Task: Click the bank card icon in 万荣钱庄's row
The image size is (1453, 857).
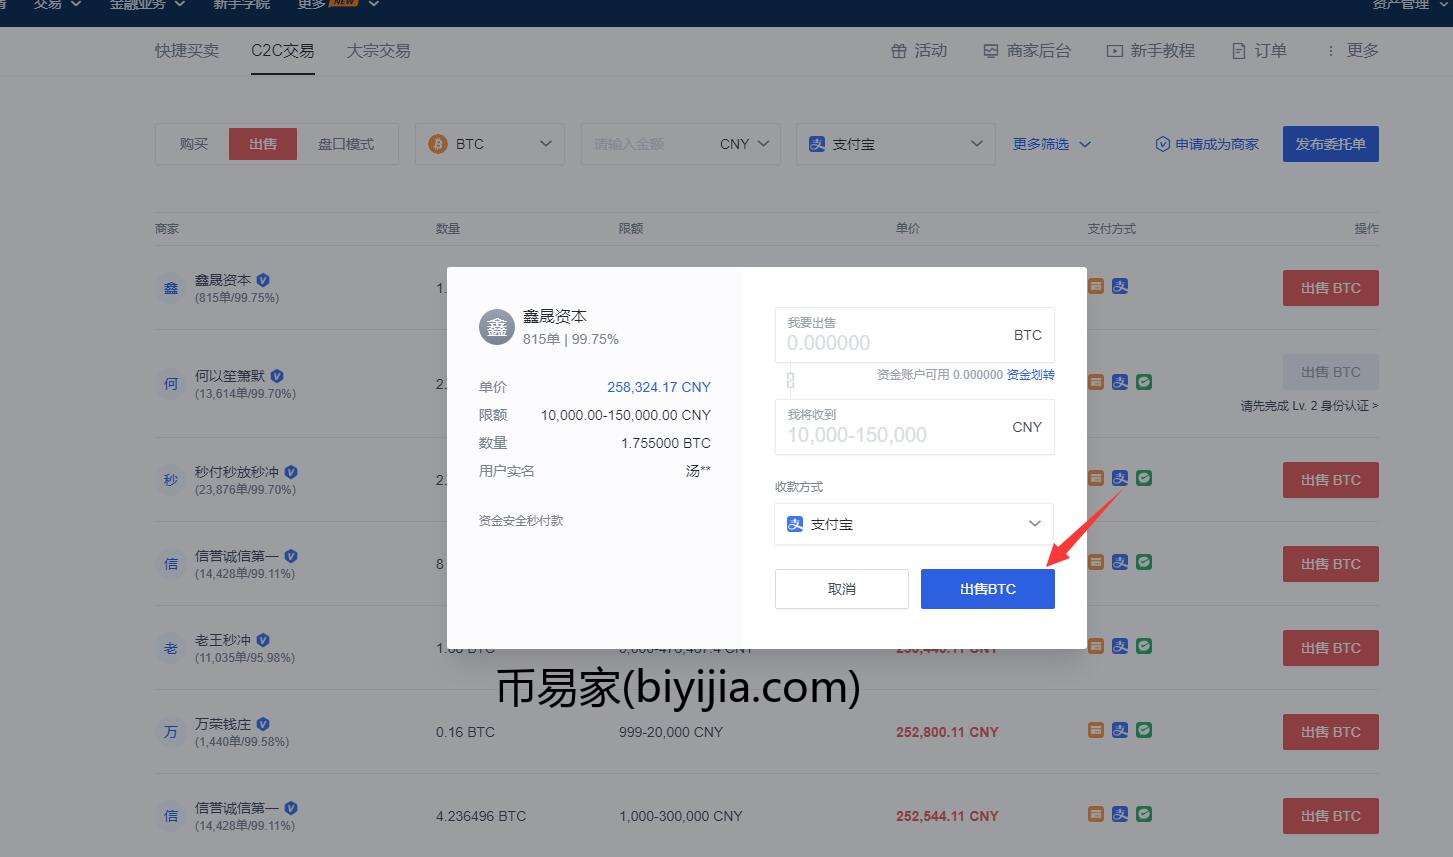Action: tap(1096, 730)
